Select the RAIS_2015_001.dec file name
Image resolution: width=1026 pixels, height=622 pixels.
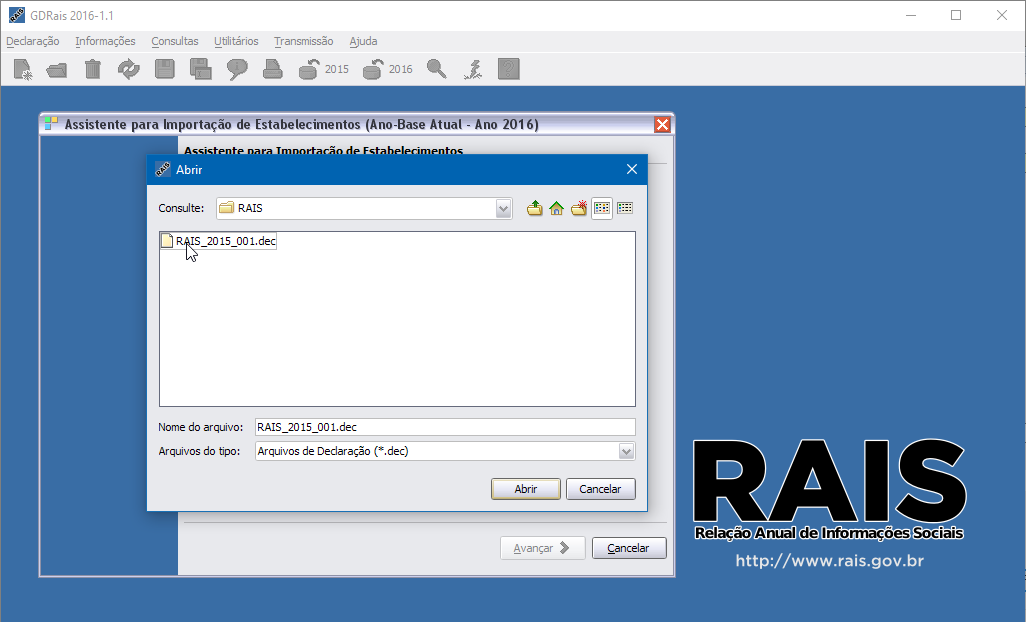click(226, 241)
